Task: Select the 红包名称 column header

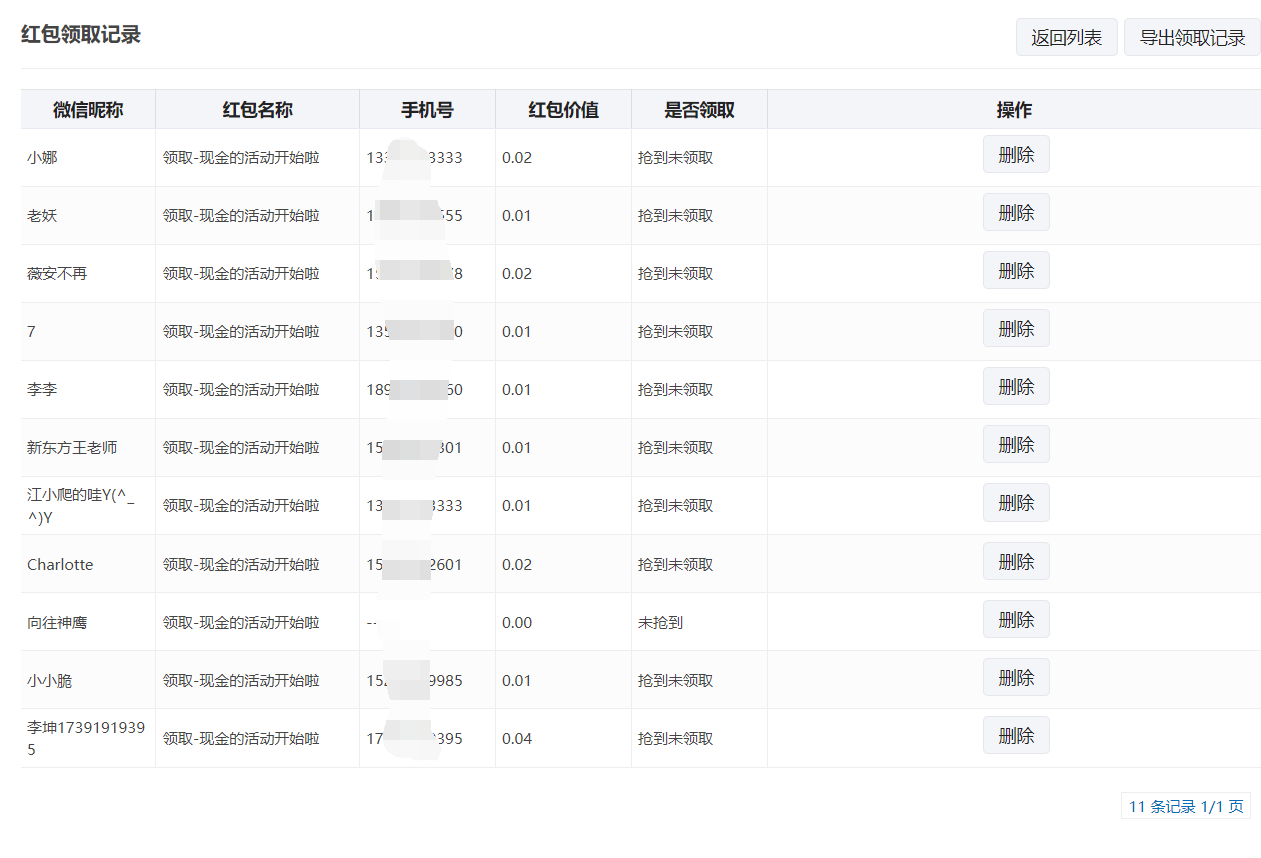Action: click(x=257, y=110)
